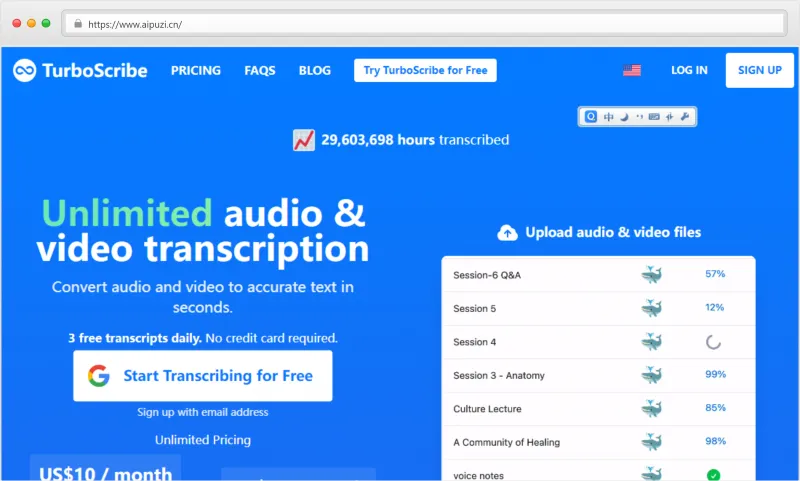Click the TurboScribe infinity logo icon
The image size is (800, 481).
pyautogui.click(x=25, y=70)
